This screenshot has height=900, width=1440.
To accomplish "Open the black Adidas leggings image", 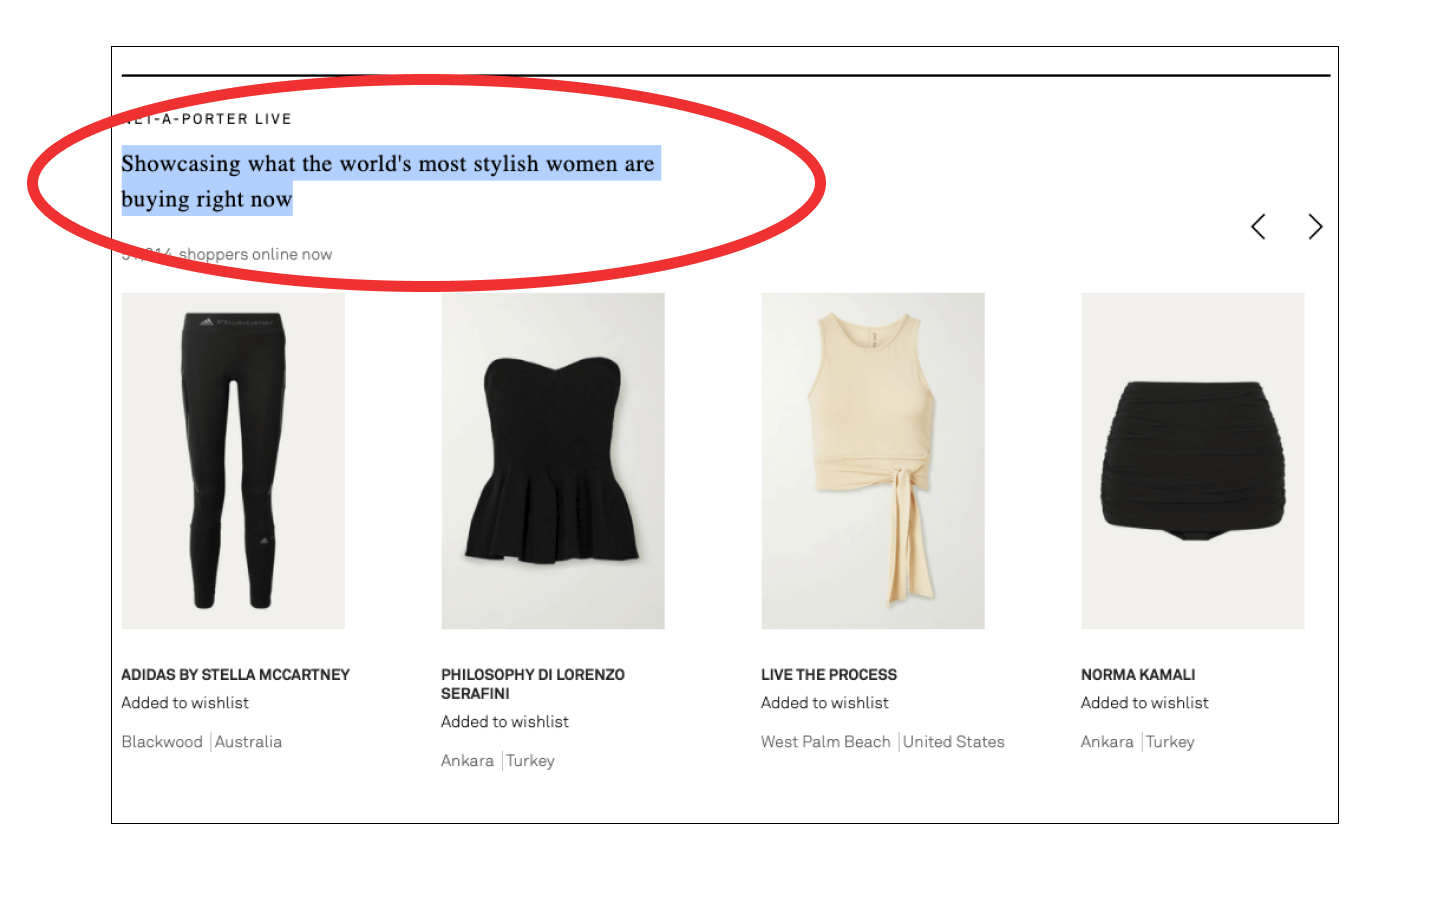I will click(233, 461).
